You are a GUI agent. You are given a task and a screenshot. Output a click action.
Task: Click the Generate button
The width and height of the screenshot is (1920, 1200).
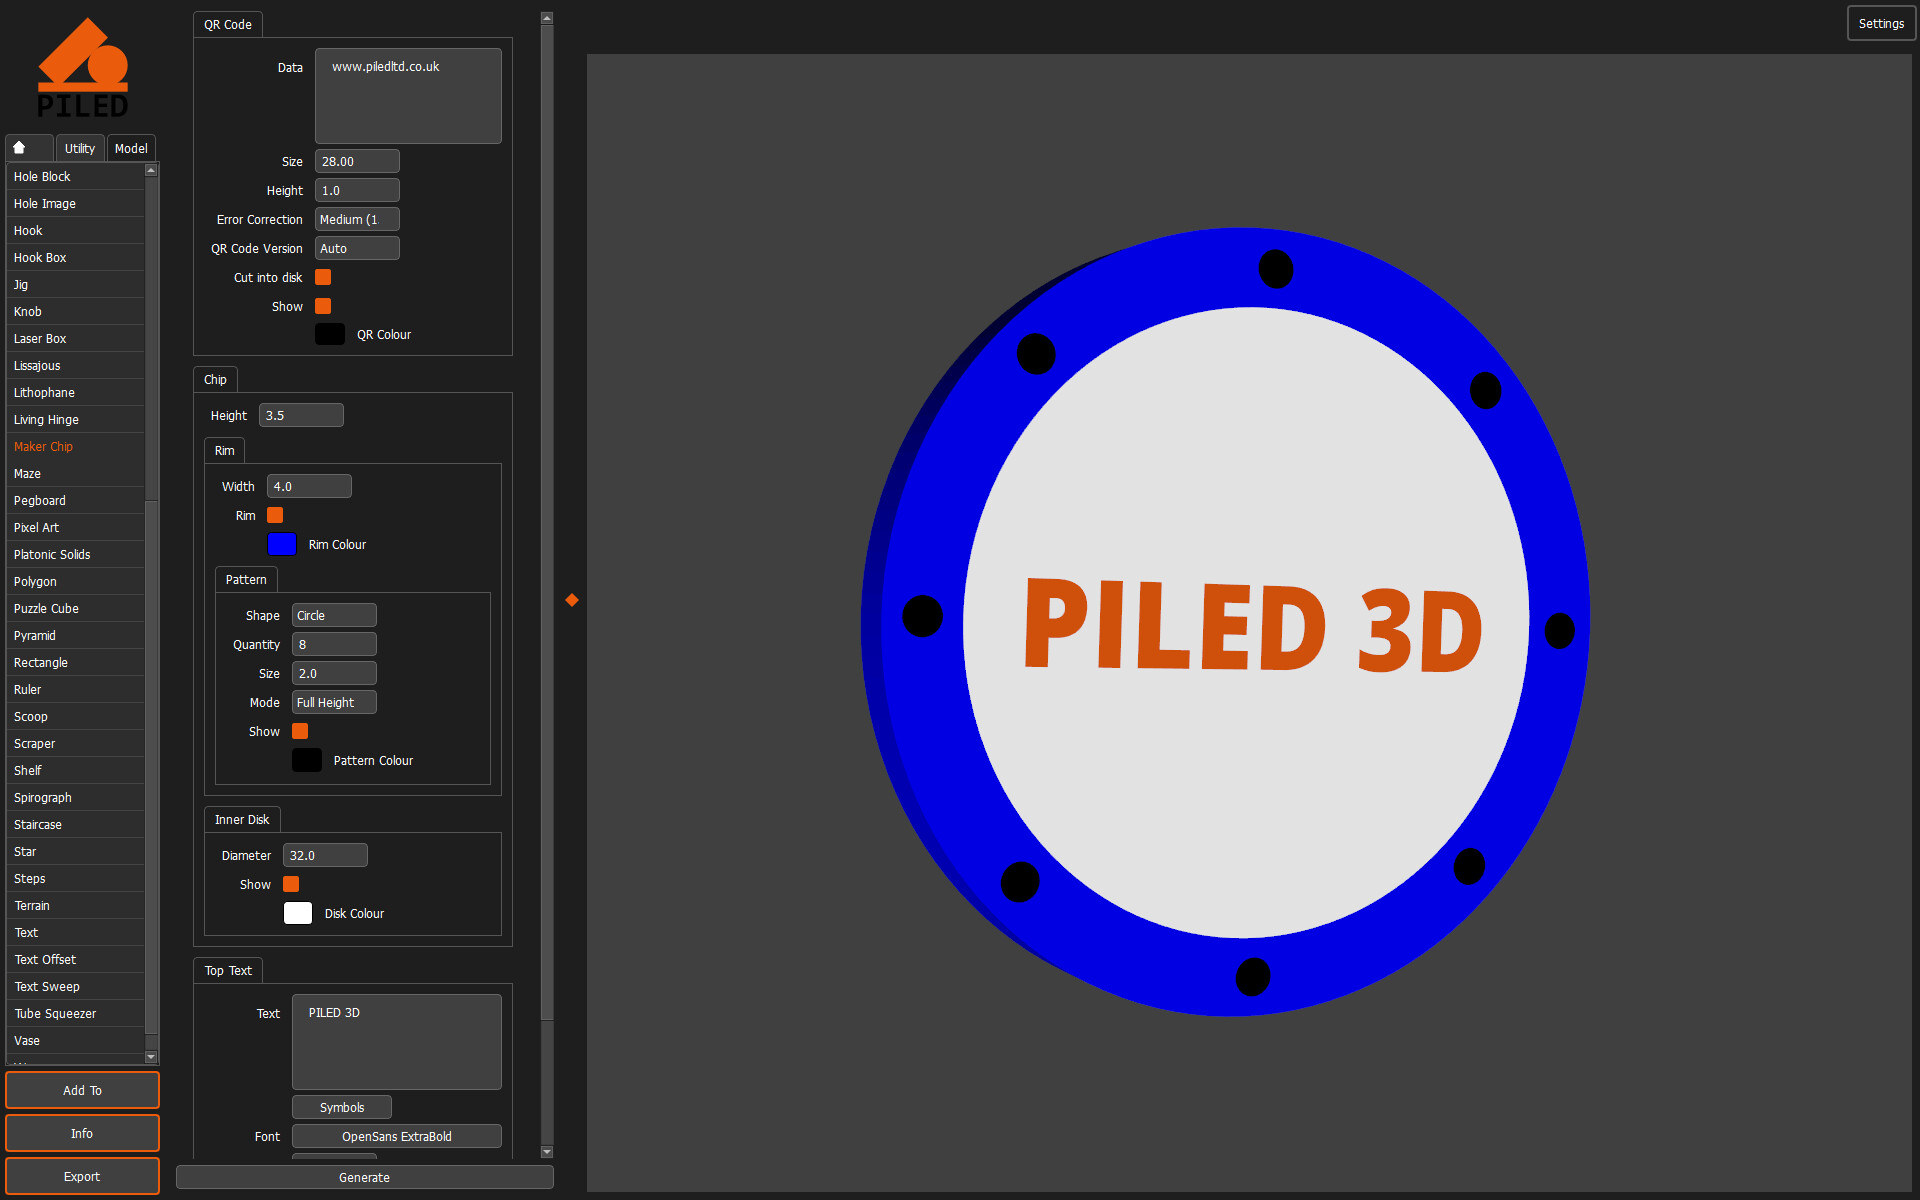pyautogui.click(x=364, y=1177)
